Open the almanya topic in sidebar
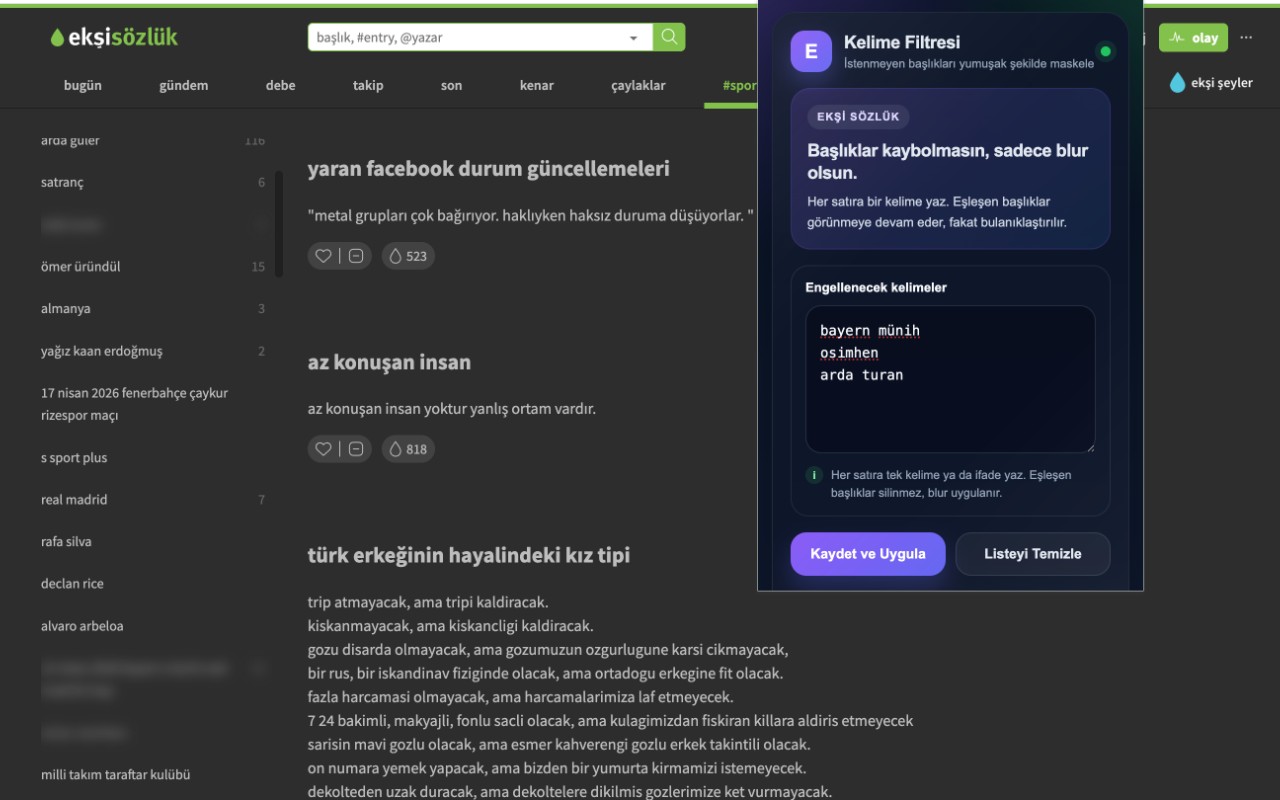Viewport: 1280px width, 800px height. point(153,308)
